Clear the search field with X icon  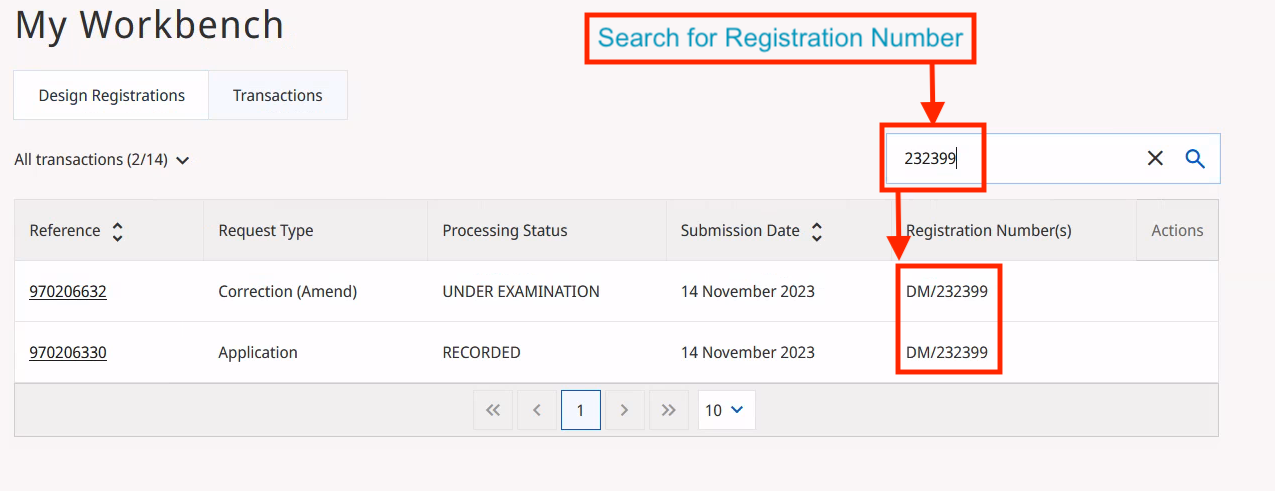[x=1155, y=158]
